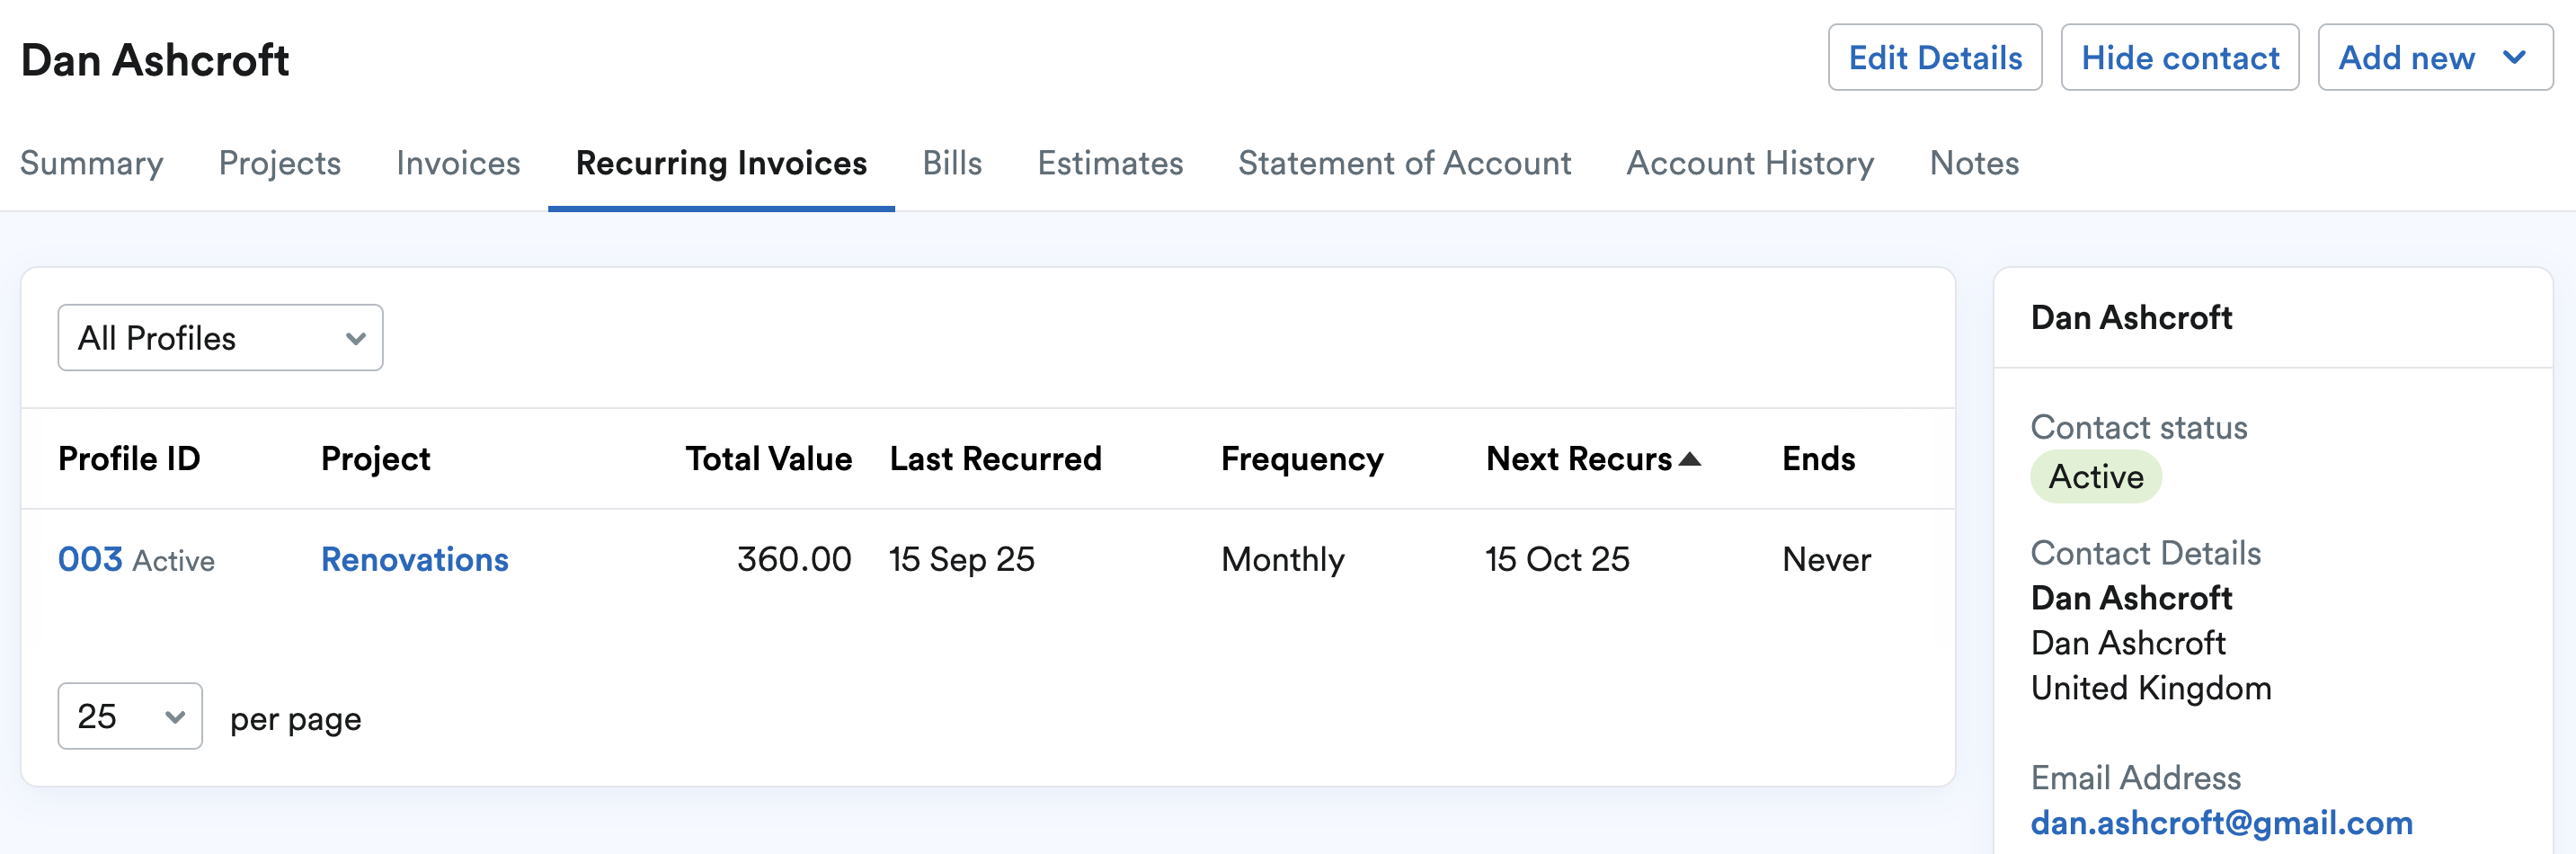Open the Account History tab
Viewport: 2576px width, 854px height.
tap(1750, 163)
